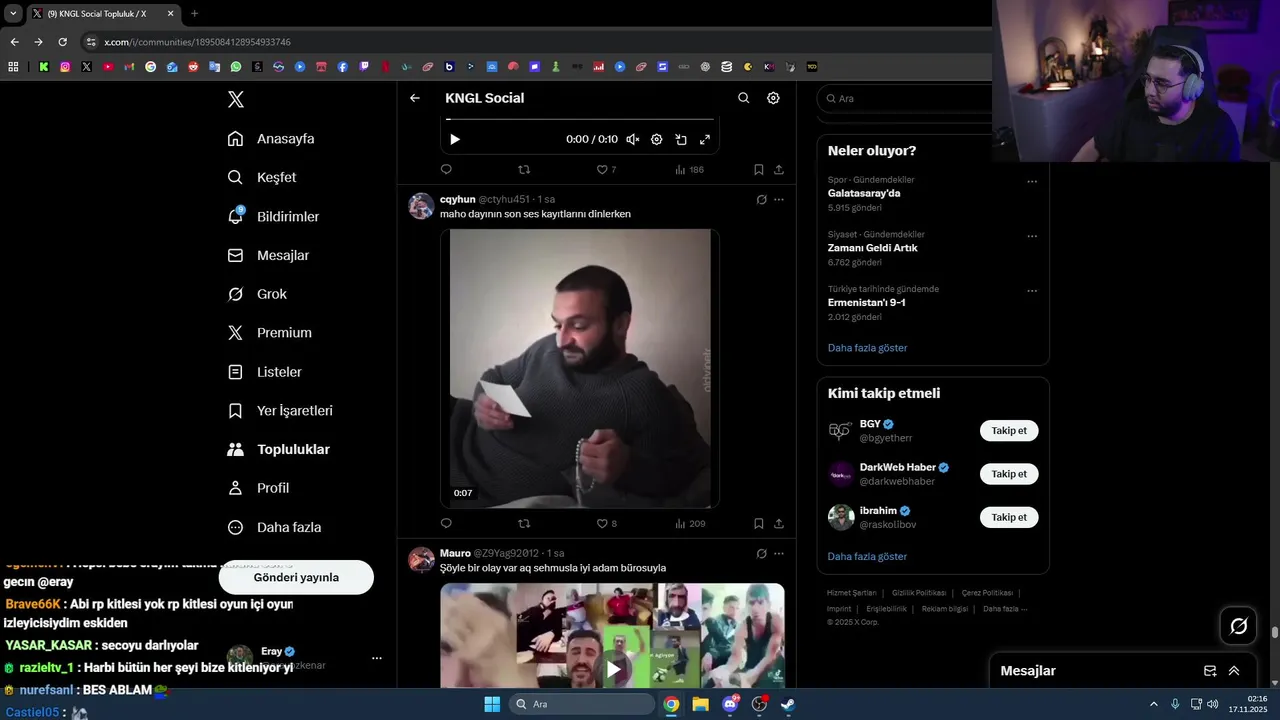Open Steam from taskbar
This screenshot has height=720, width=1280.
tap(788, 704)
